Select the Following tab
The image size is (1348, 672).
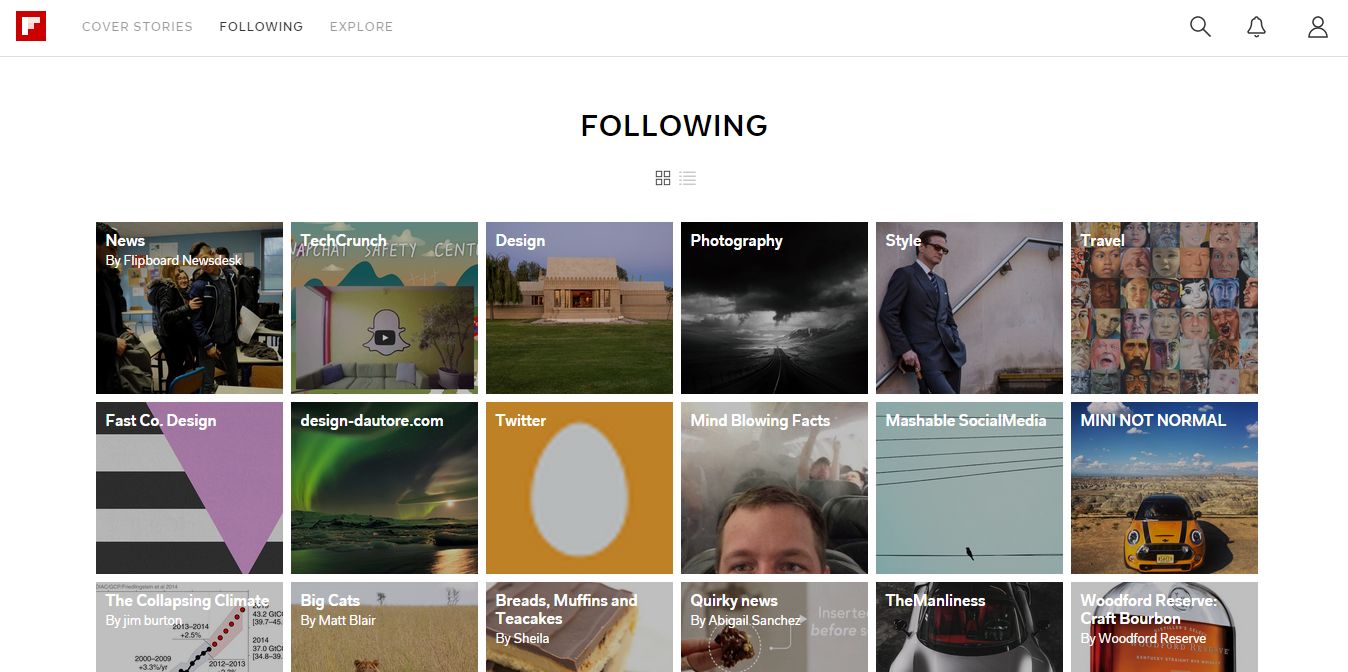coord(261,27)
